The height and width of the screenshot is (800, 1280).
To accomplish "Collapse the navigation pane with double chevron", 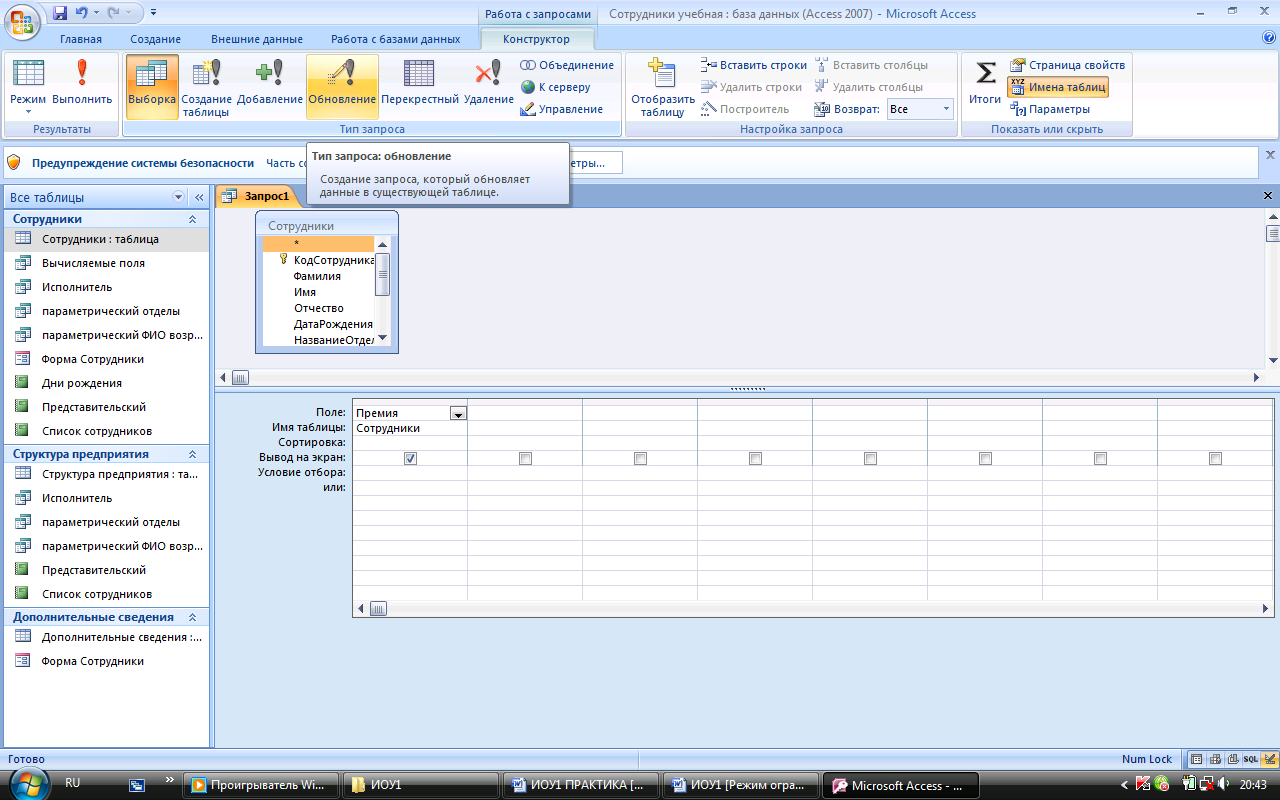I will coord(199,197).
